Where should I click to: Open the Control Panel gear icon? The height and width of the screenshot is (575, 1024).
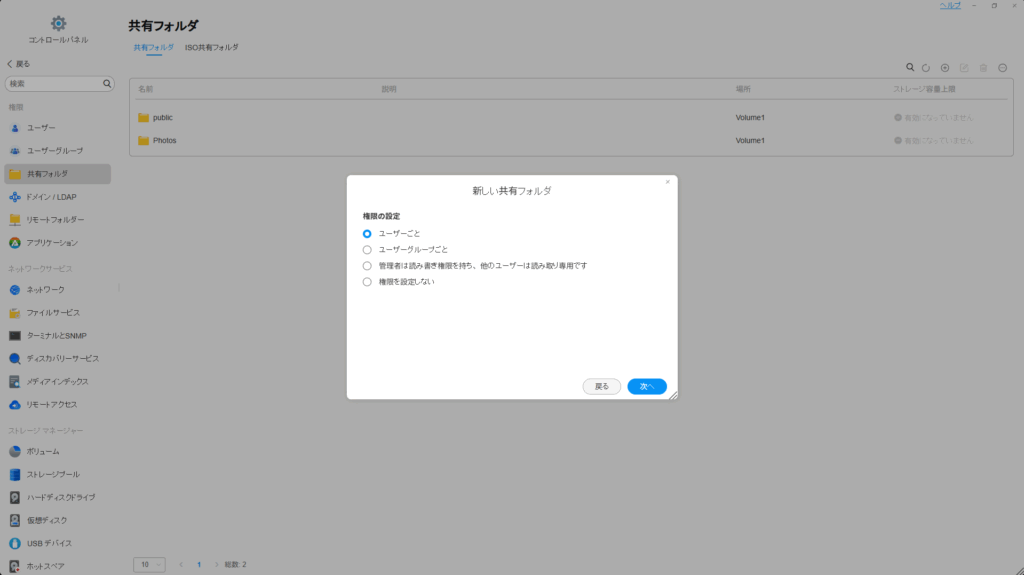pos(58,24)
